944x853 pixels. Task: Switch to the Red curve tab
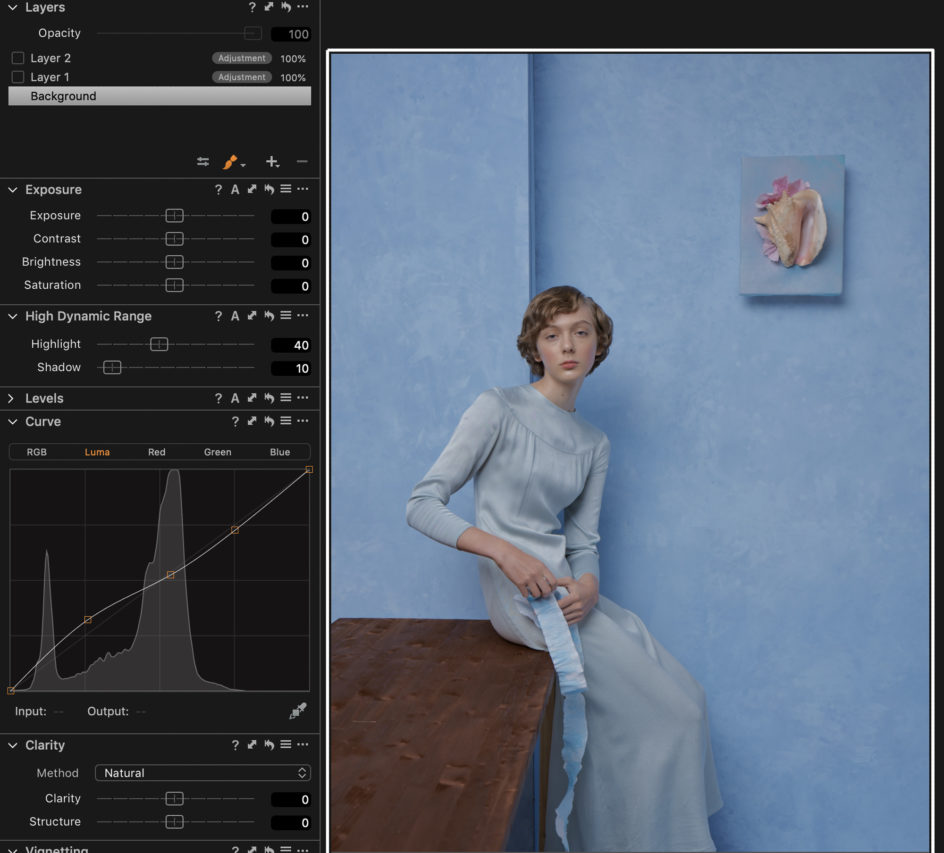pyautogui.click(x=157, y=452)
